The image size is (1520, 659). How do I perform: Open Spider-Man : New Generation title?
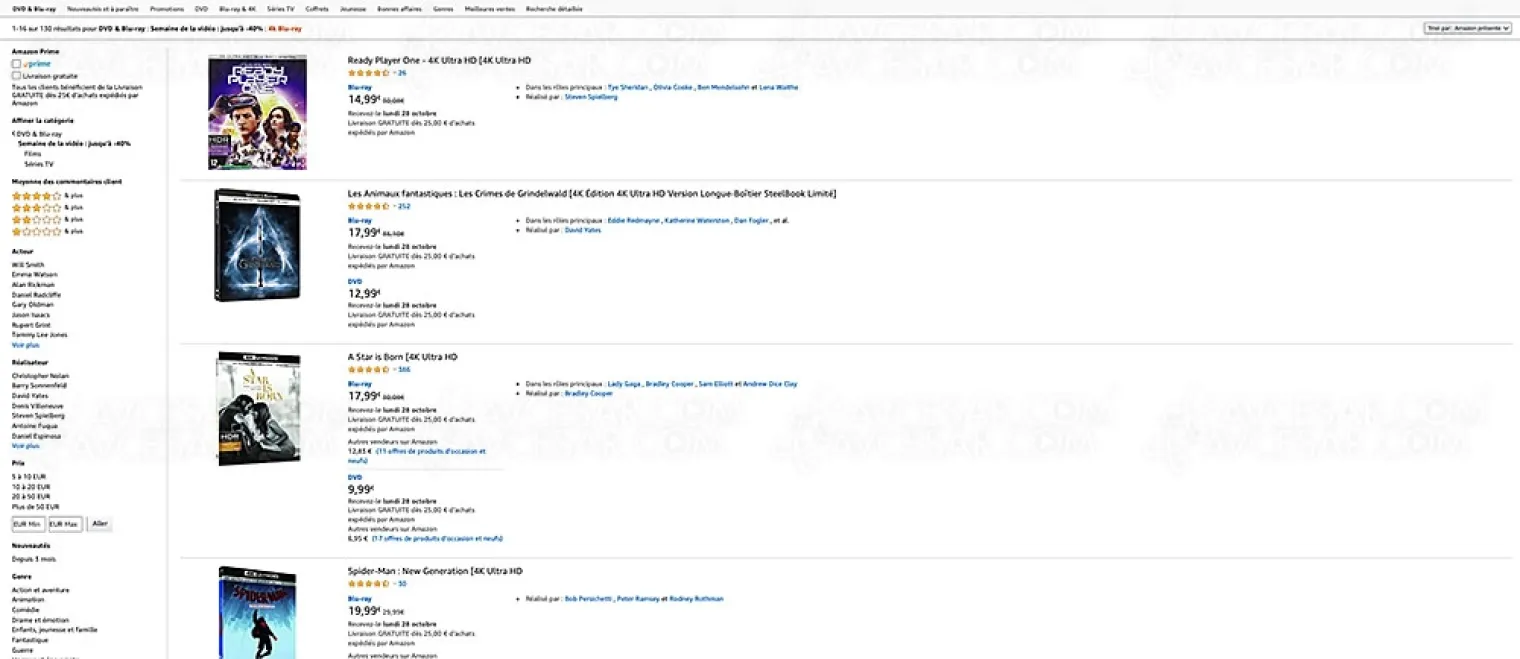tap(435, 571)
